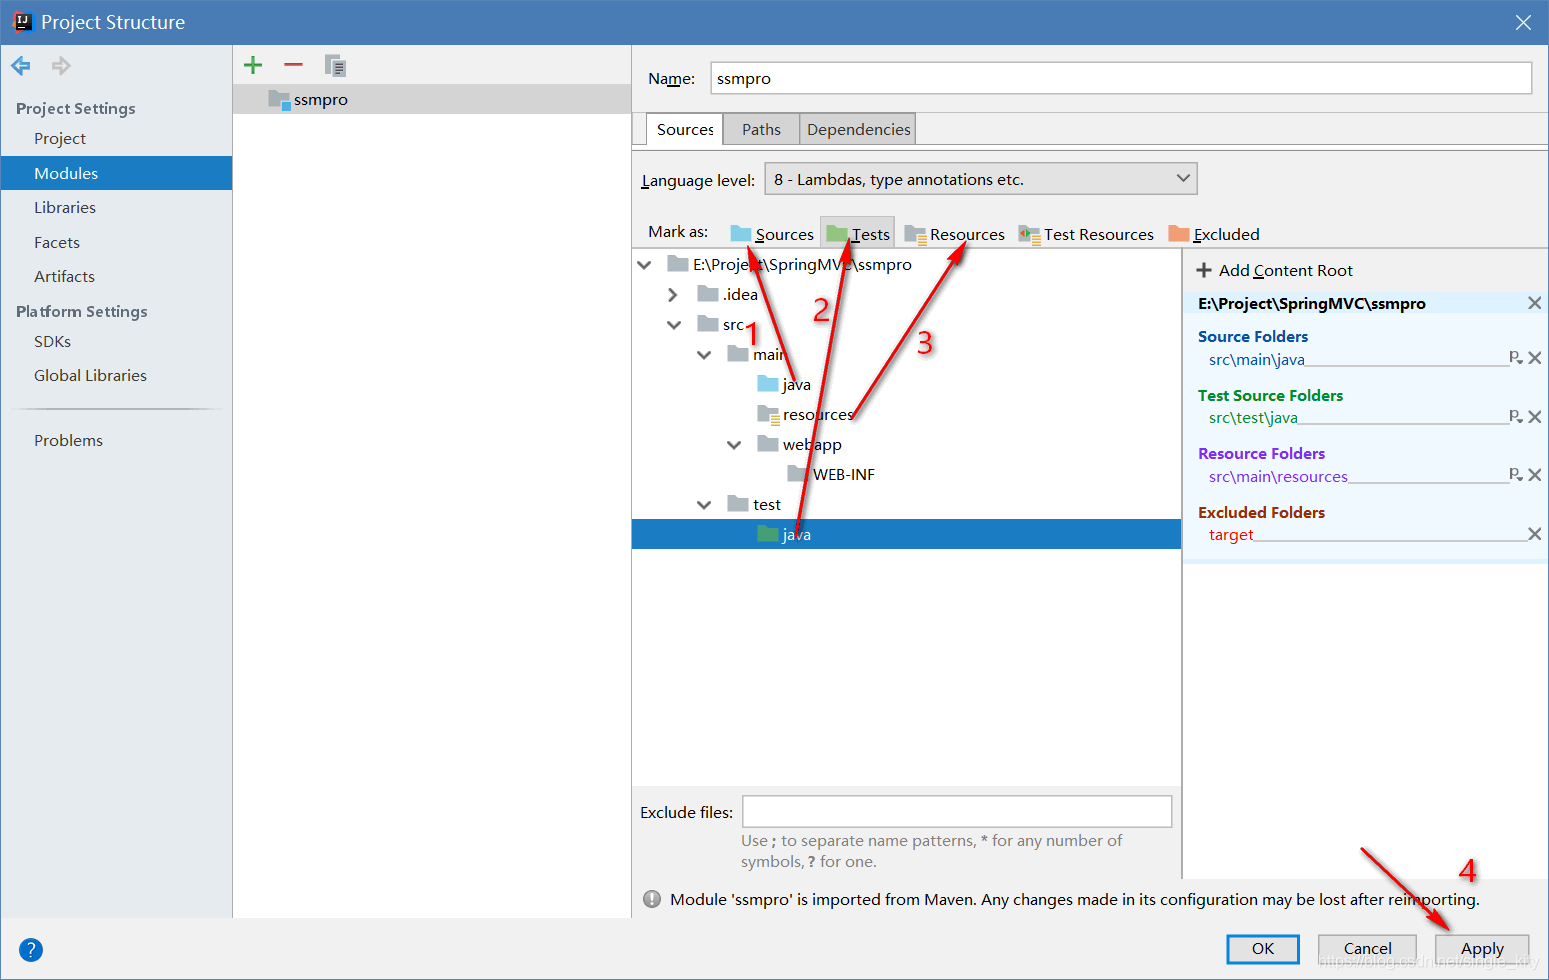Mark folder as Tests
Screen dimensions: 1549x980
[x=858, y=234]
